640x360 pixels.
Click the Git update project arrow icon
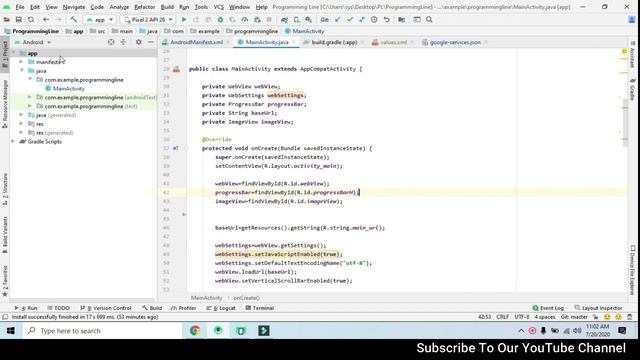pyautogui.click(x=338, y=20)
